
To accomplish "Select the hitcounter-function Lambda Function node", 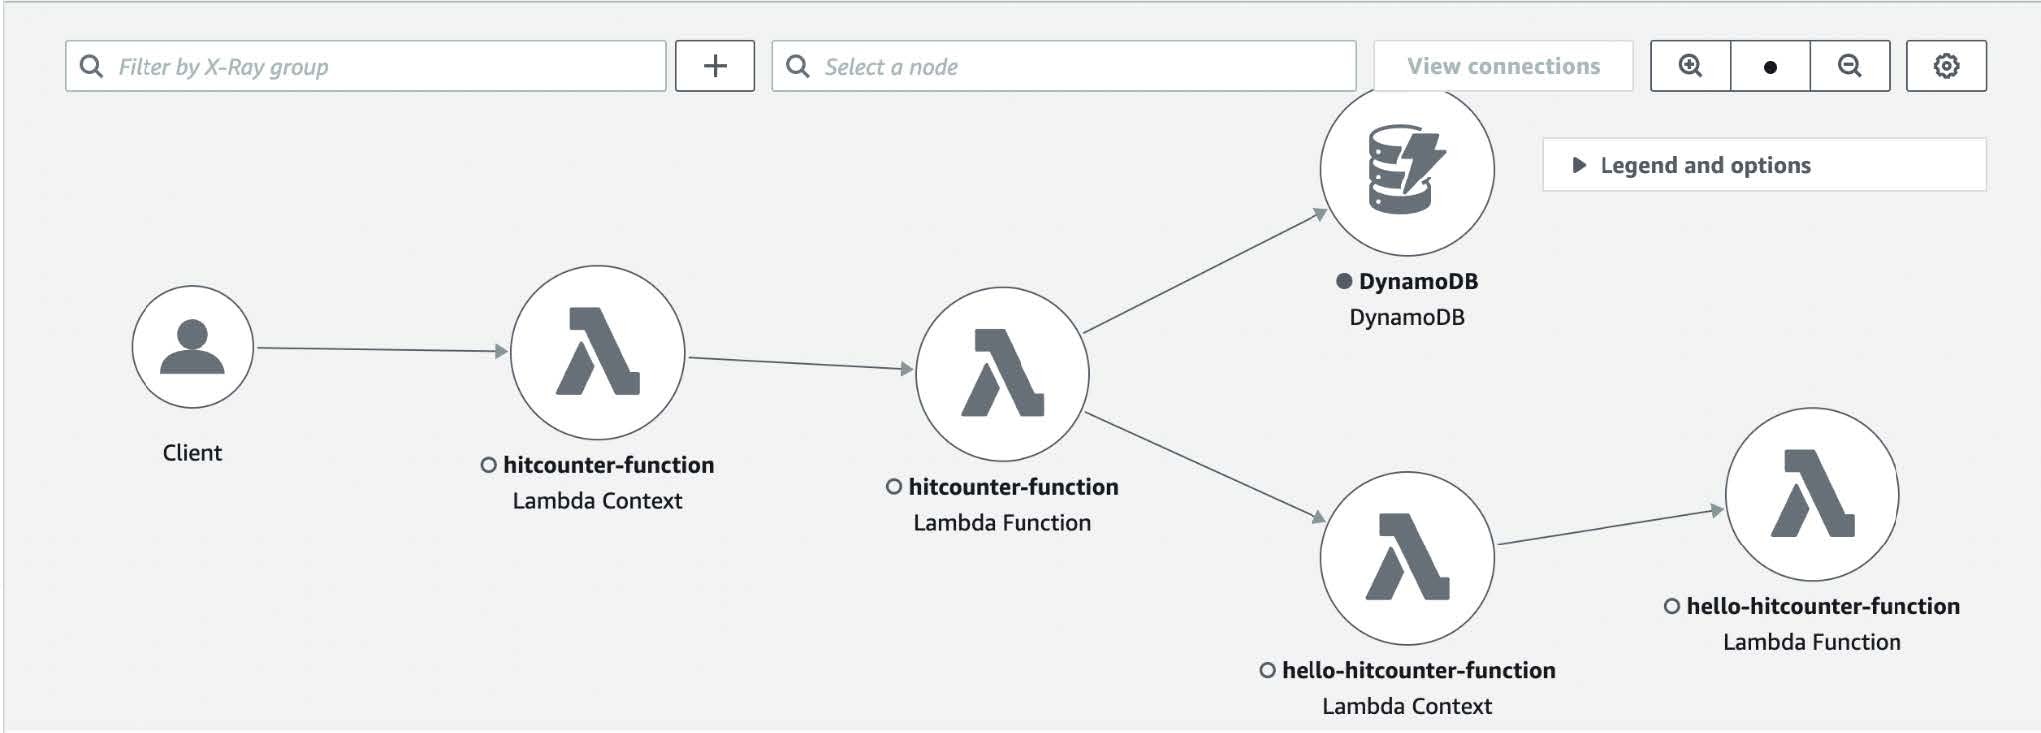I will click(1002, 374).
